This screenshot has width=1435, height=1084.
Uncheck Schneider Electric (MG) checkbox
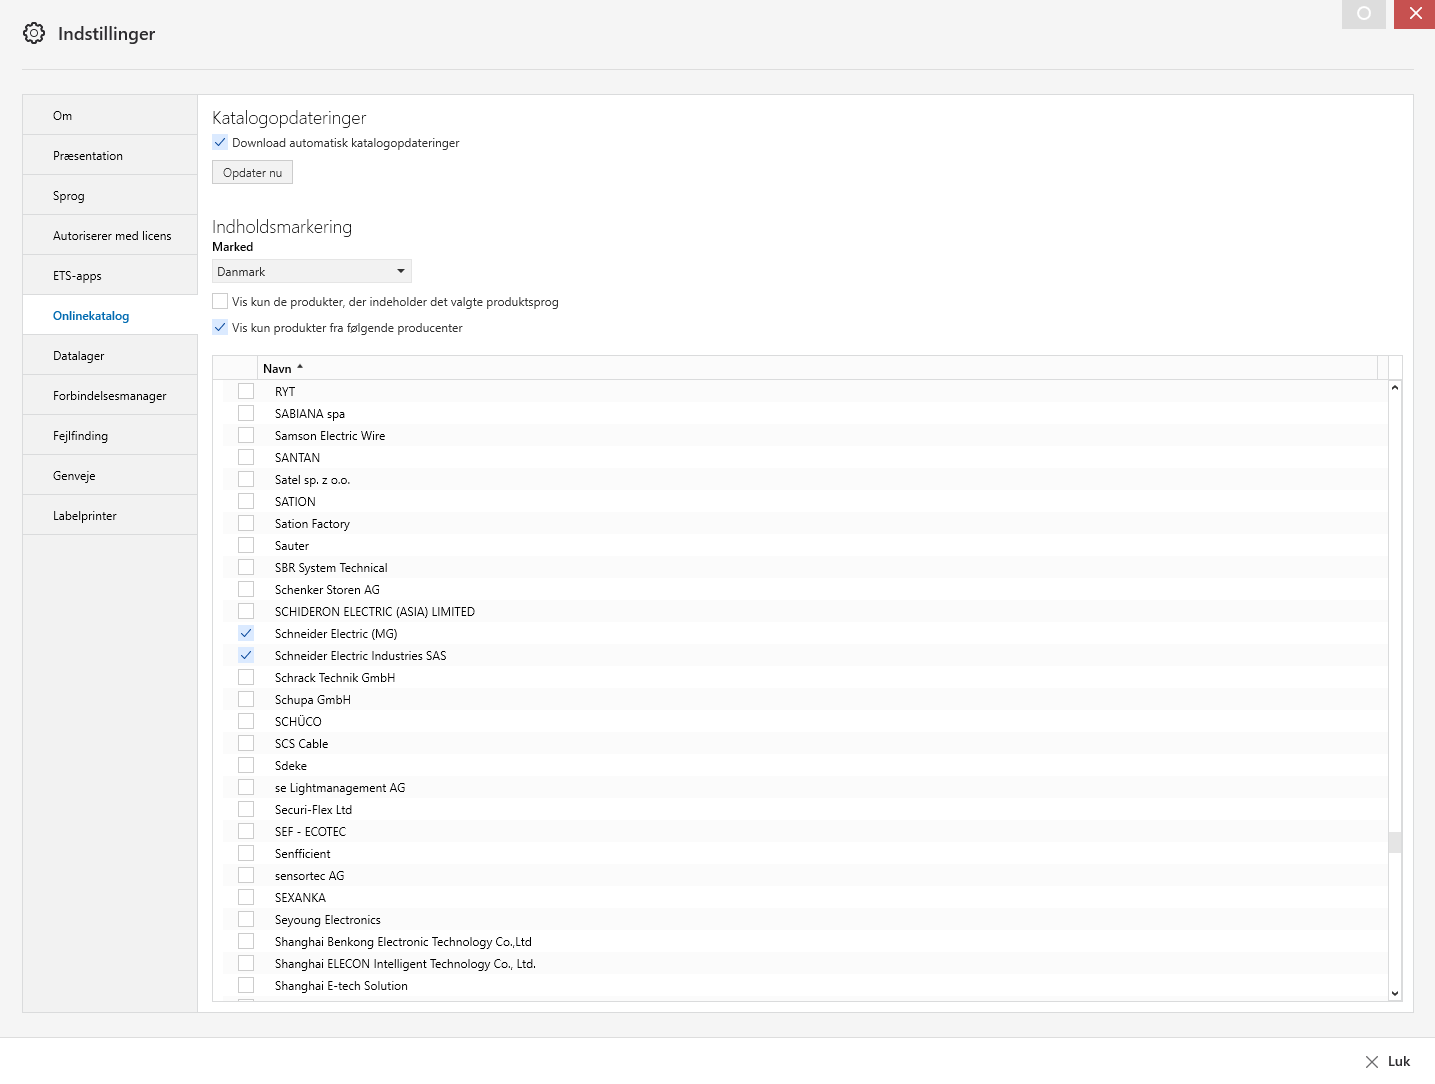246,633
